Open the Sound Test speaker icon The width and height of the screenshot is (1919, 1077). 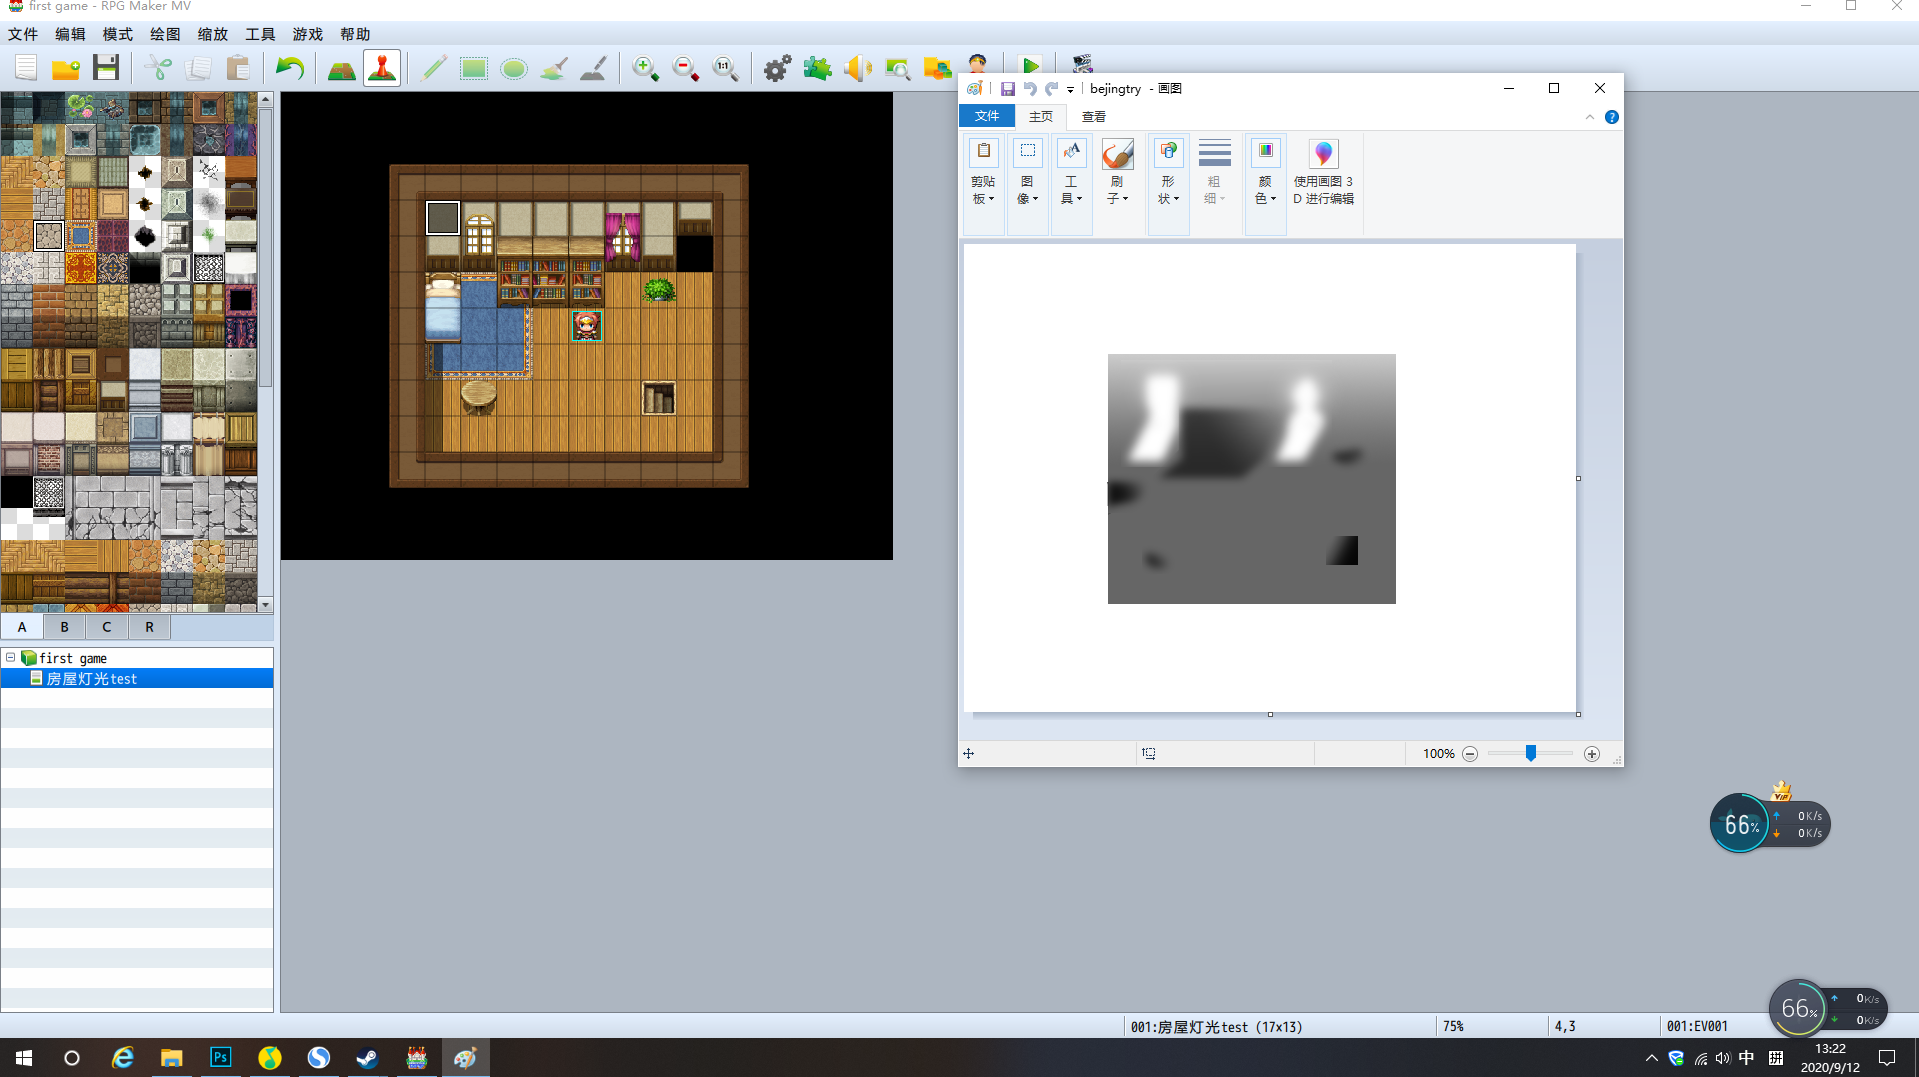[858, 68]
